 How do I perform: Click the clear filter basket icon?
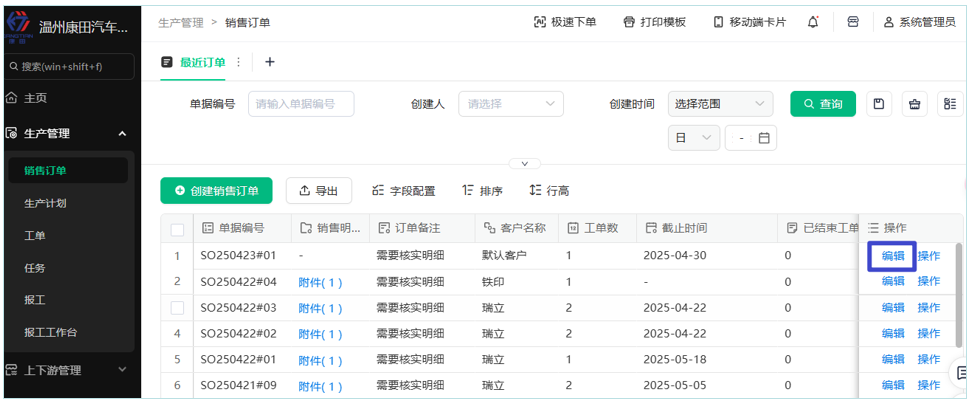914,104
